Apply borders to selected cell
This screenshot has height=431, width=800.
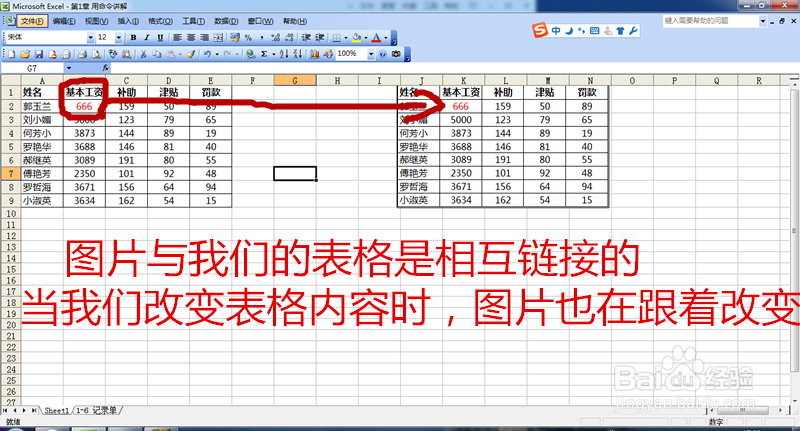pyautogui.click(x=337, y=37)
